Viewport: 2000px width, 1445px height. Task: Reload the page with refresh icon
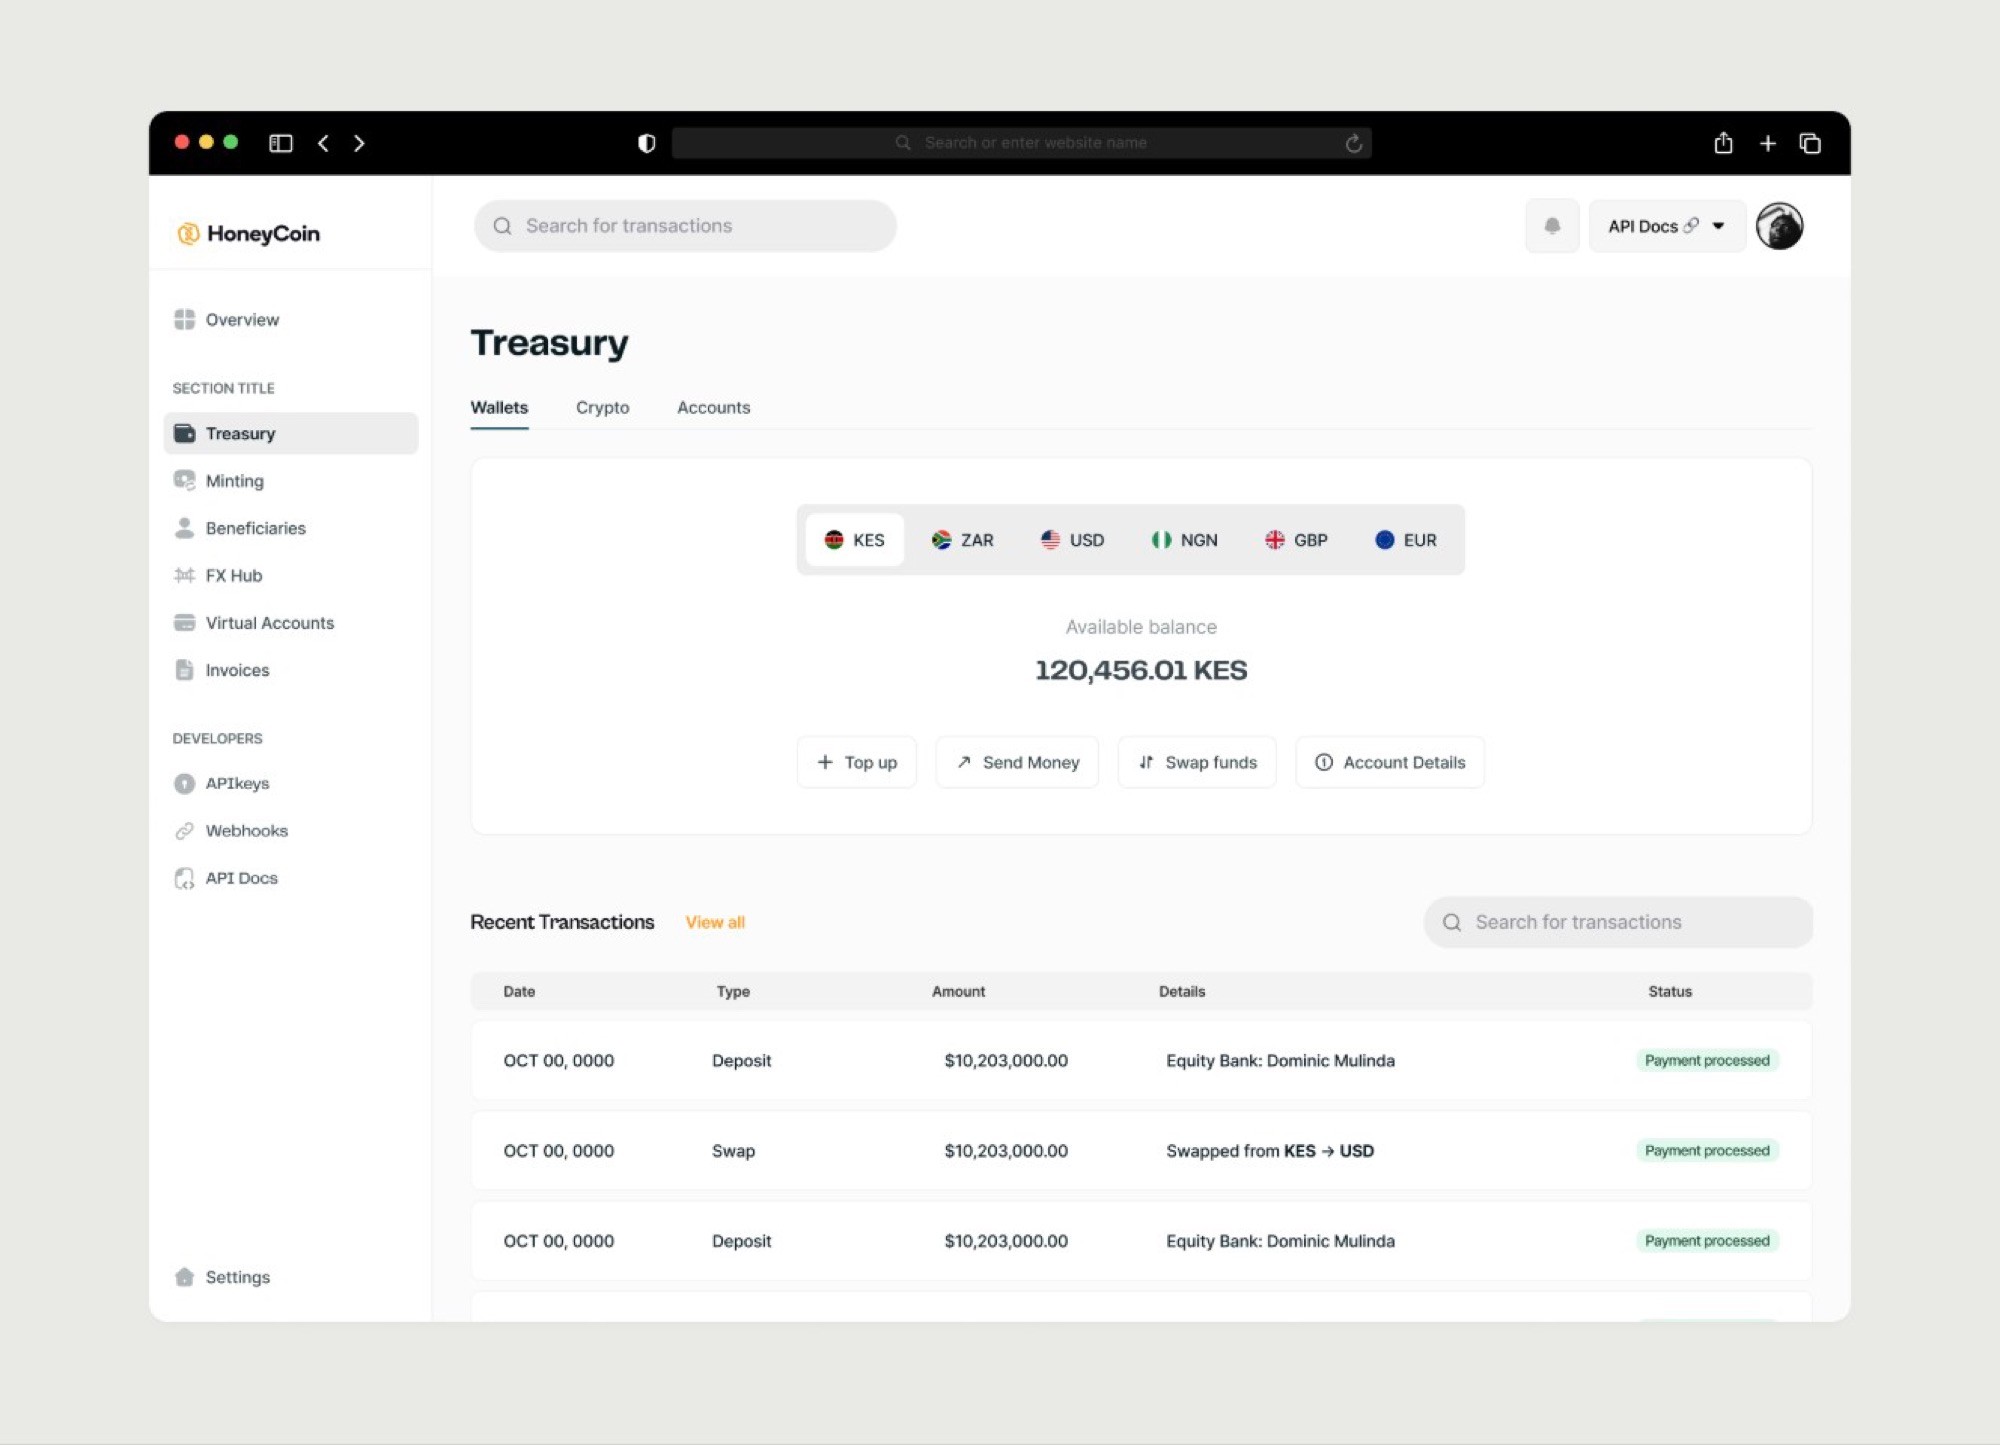tap(1354, 143)
